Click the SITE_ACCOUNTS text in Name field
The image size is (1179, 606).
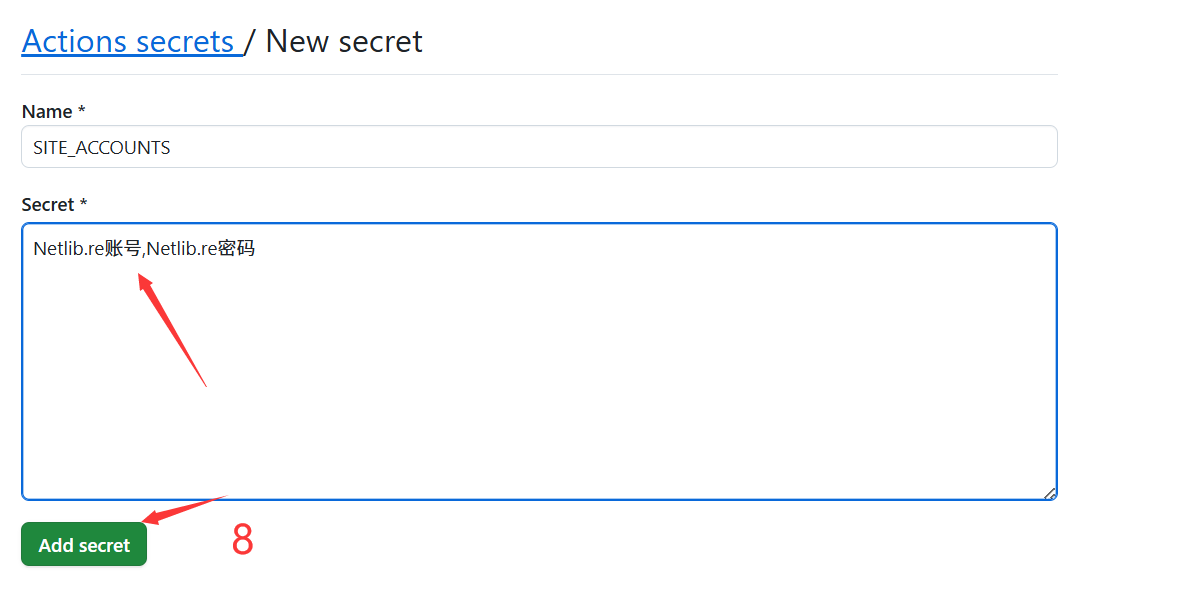pos(102,148)
